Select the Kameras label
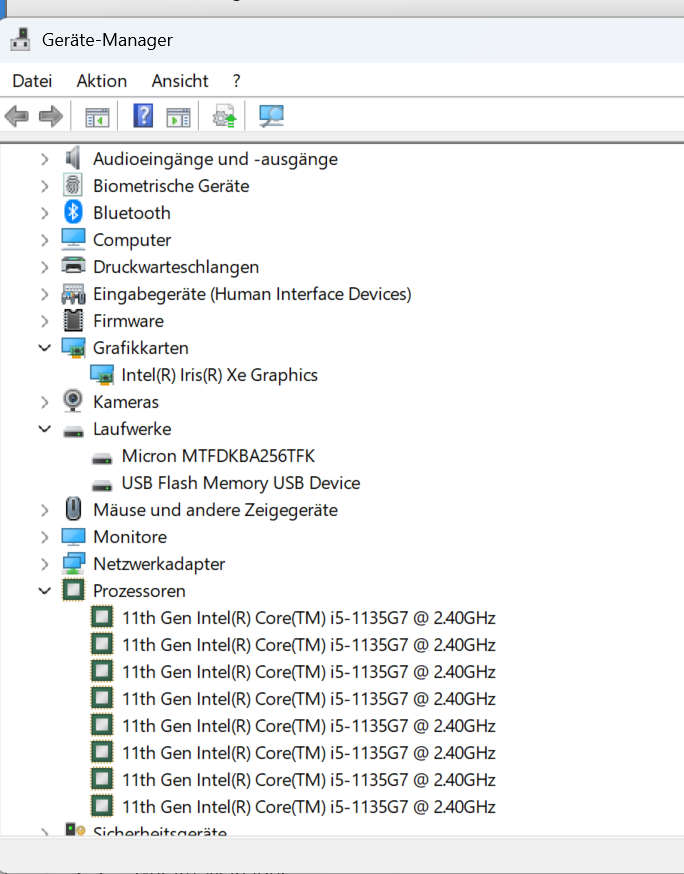This screenshot has height=874, width=684. (126, 402)
